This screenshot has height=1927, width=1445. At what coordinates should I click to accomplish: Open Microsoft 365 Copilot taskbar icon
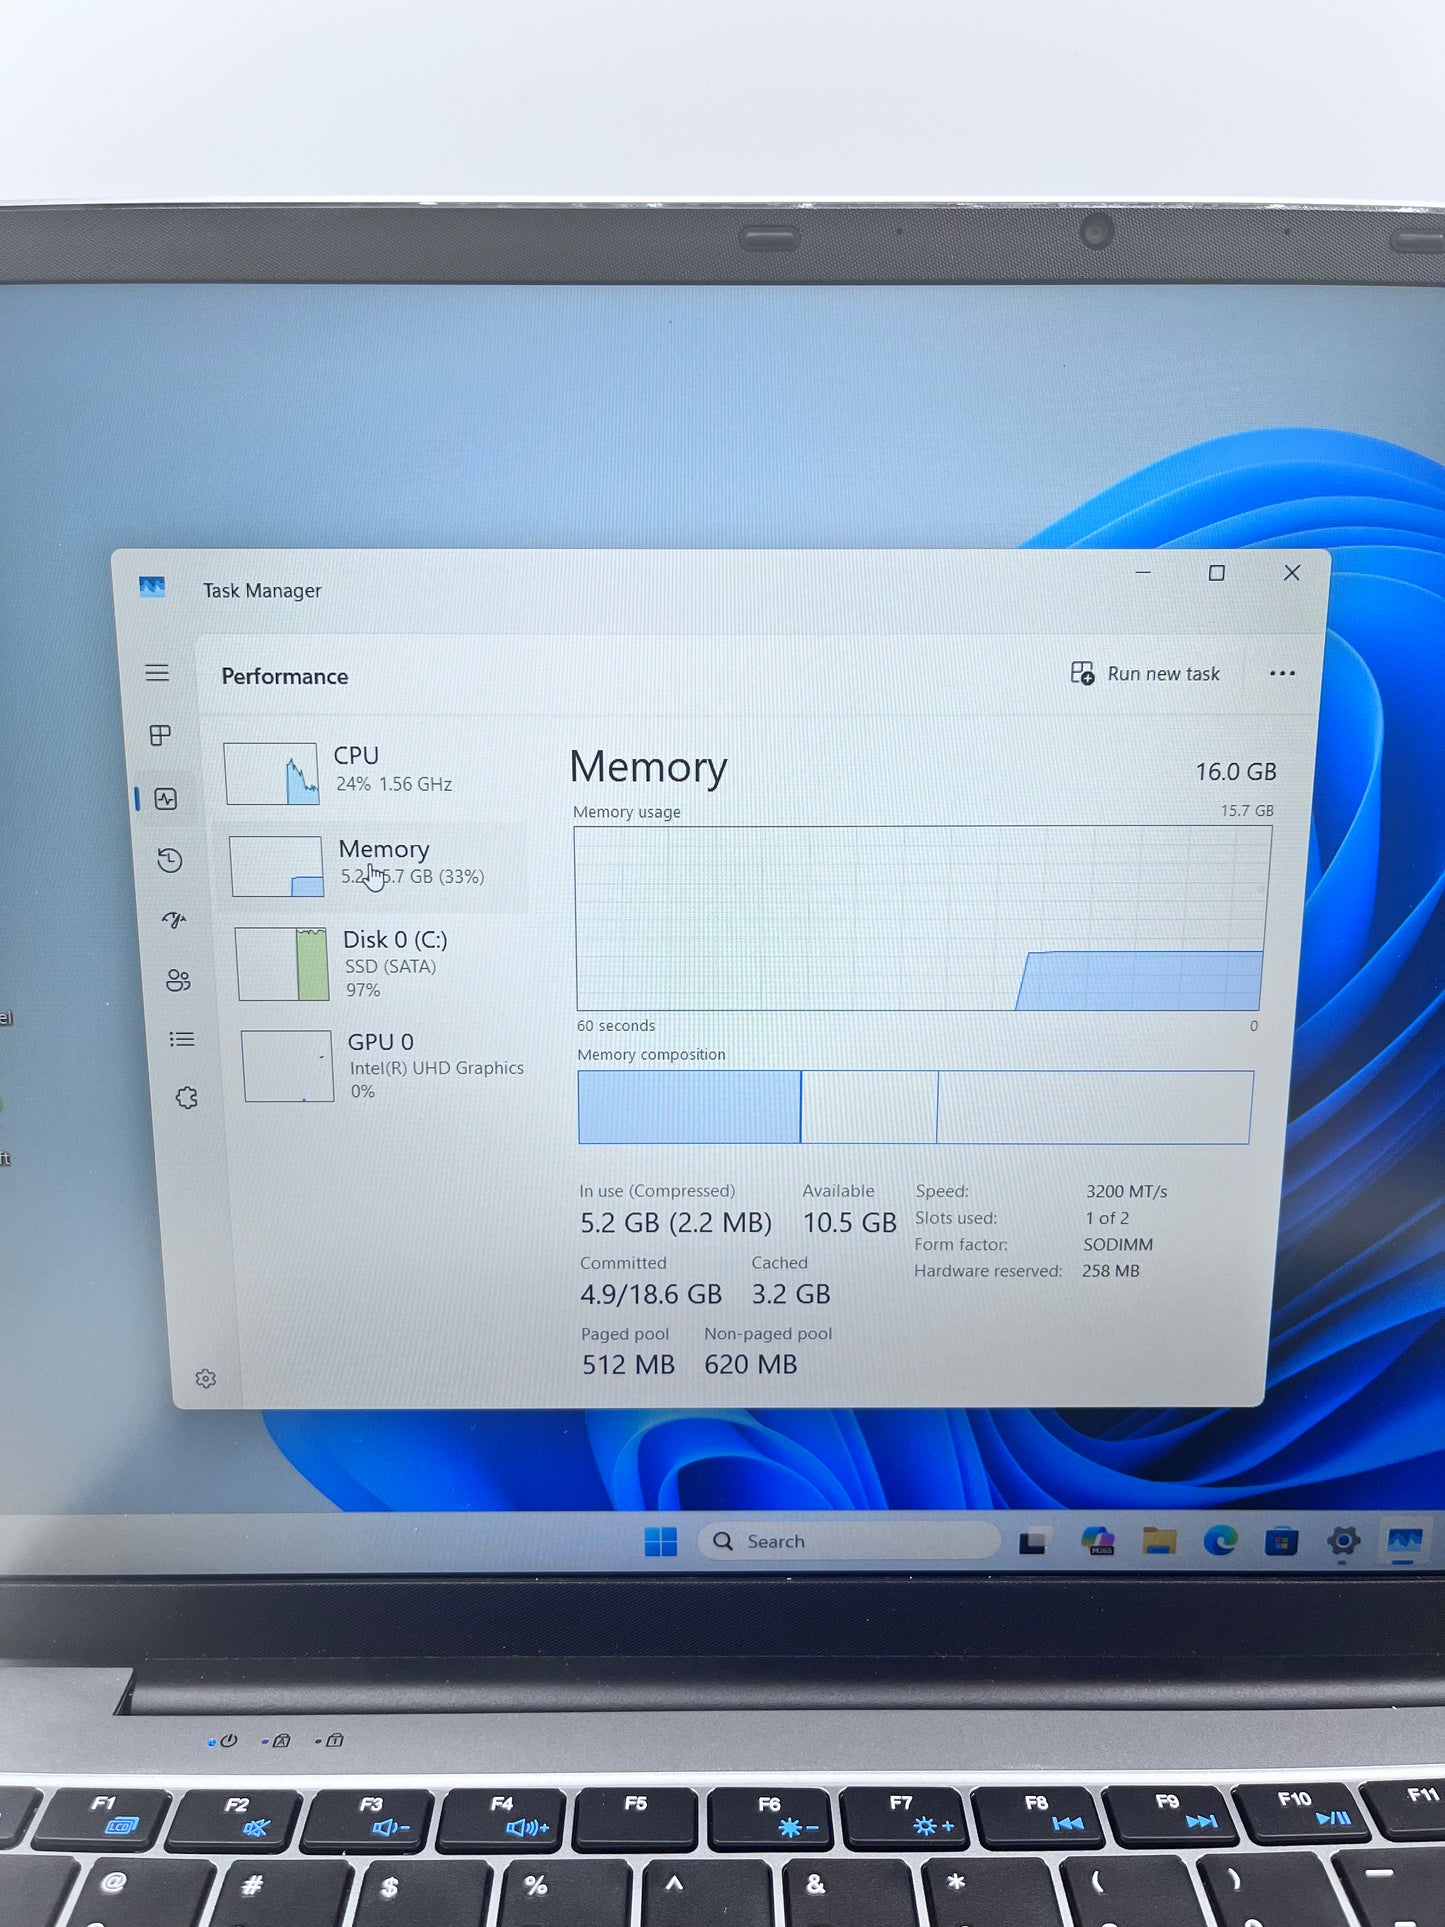click(1098, 1542)
